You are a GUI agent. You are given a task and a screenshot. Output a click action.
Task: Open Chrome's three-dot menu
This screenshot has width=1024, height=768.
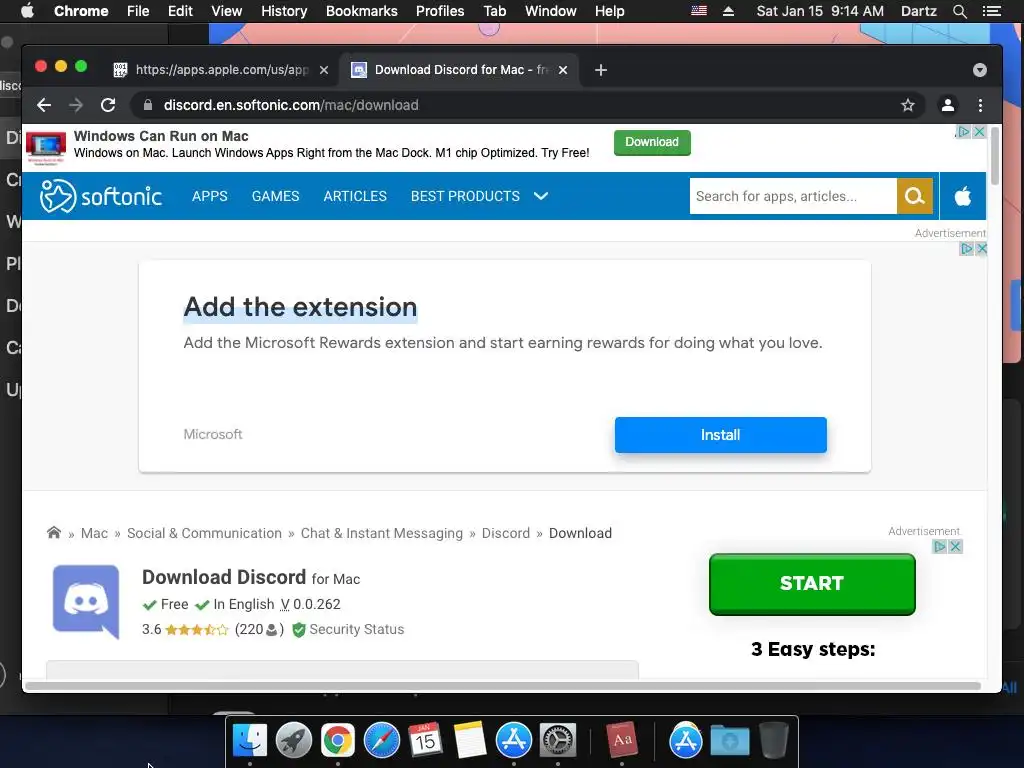point(980,105)
